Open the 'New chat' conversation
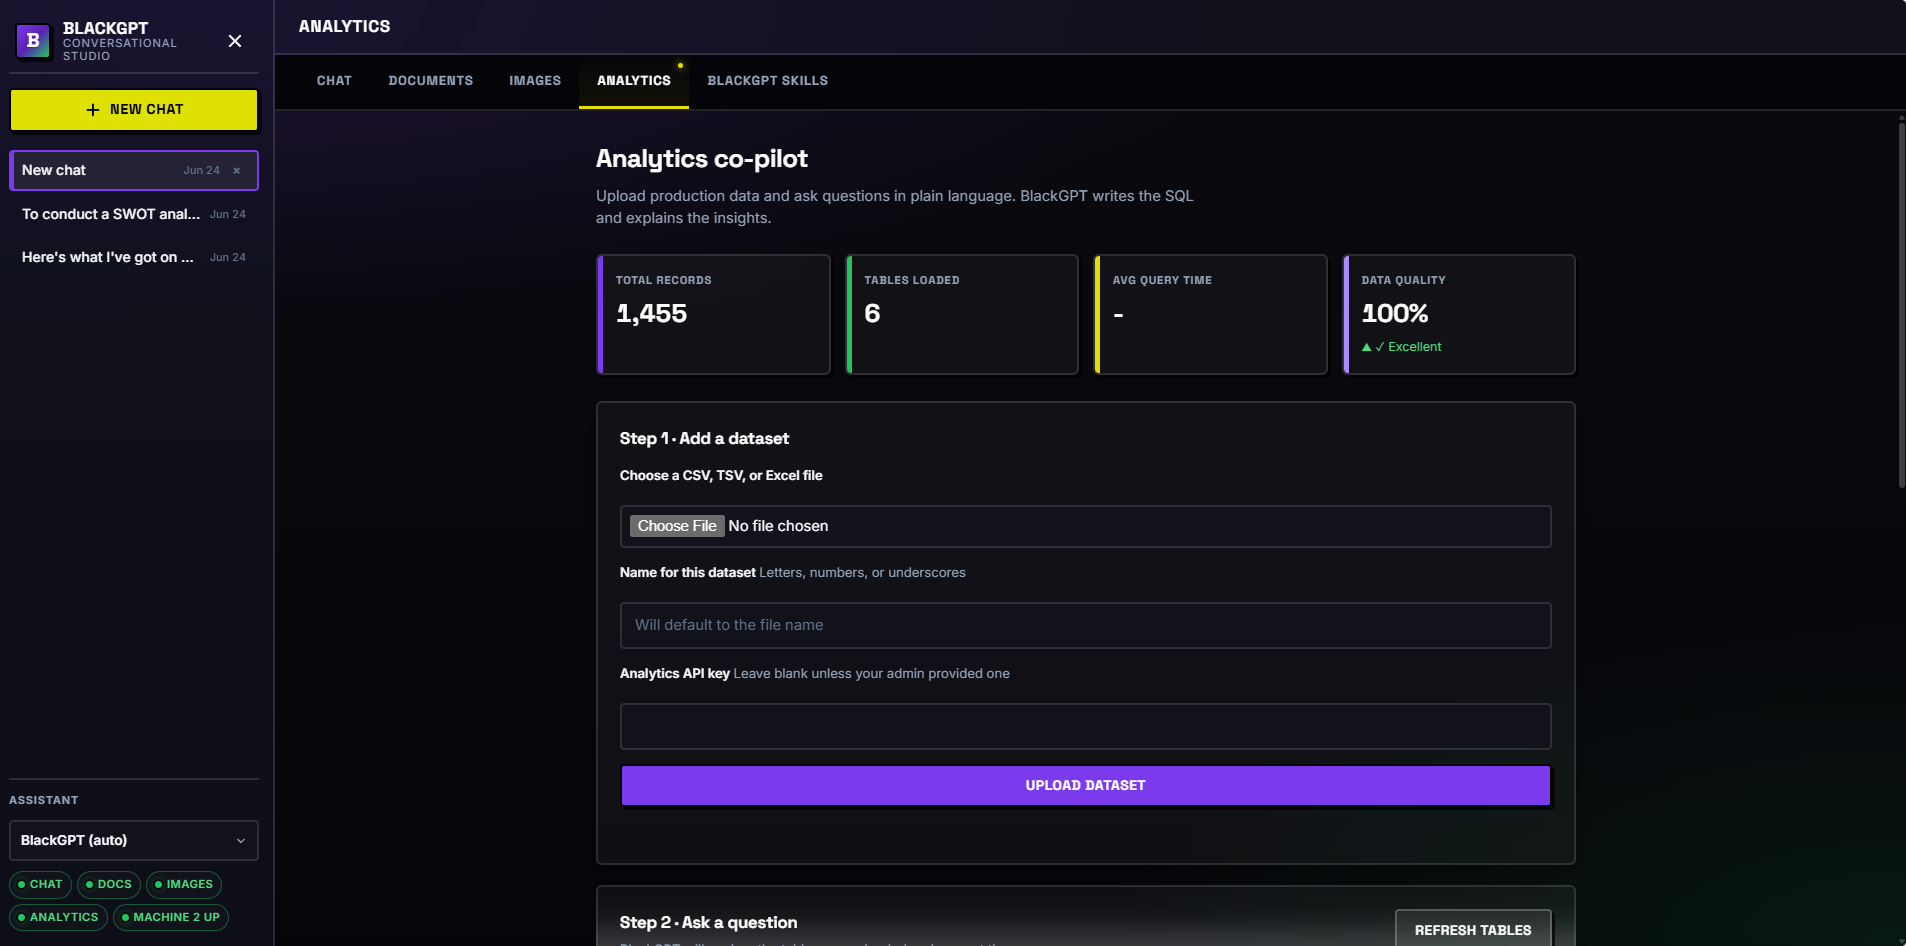Screen dimensions: 1906x946 coord(134,170)
